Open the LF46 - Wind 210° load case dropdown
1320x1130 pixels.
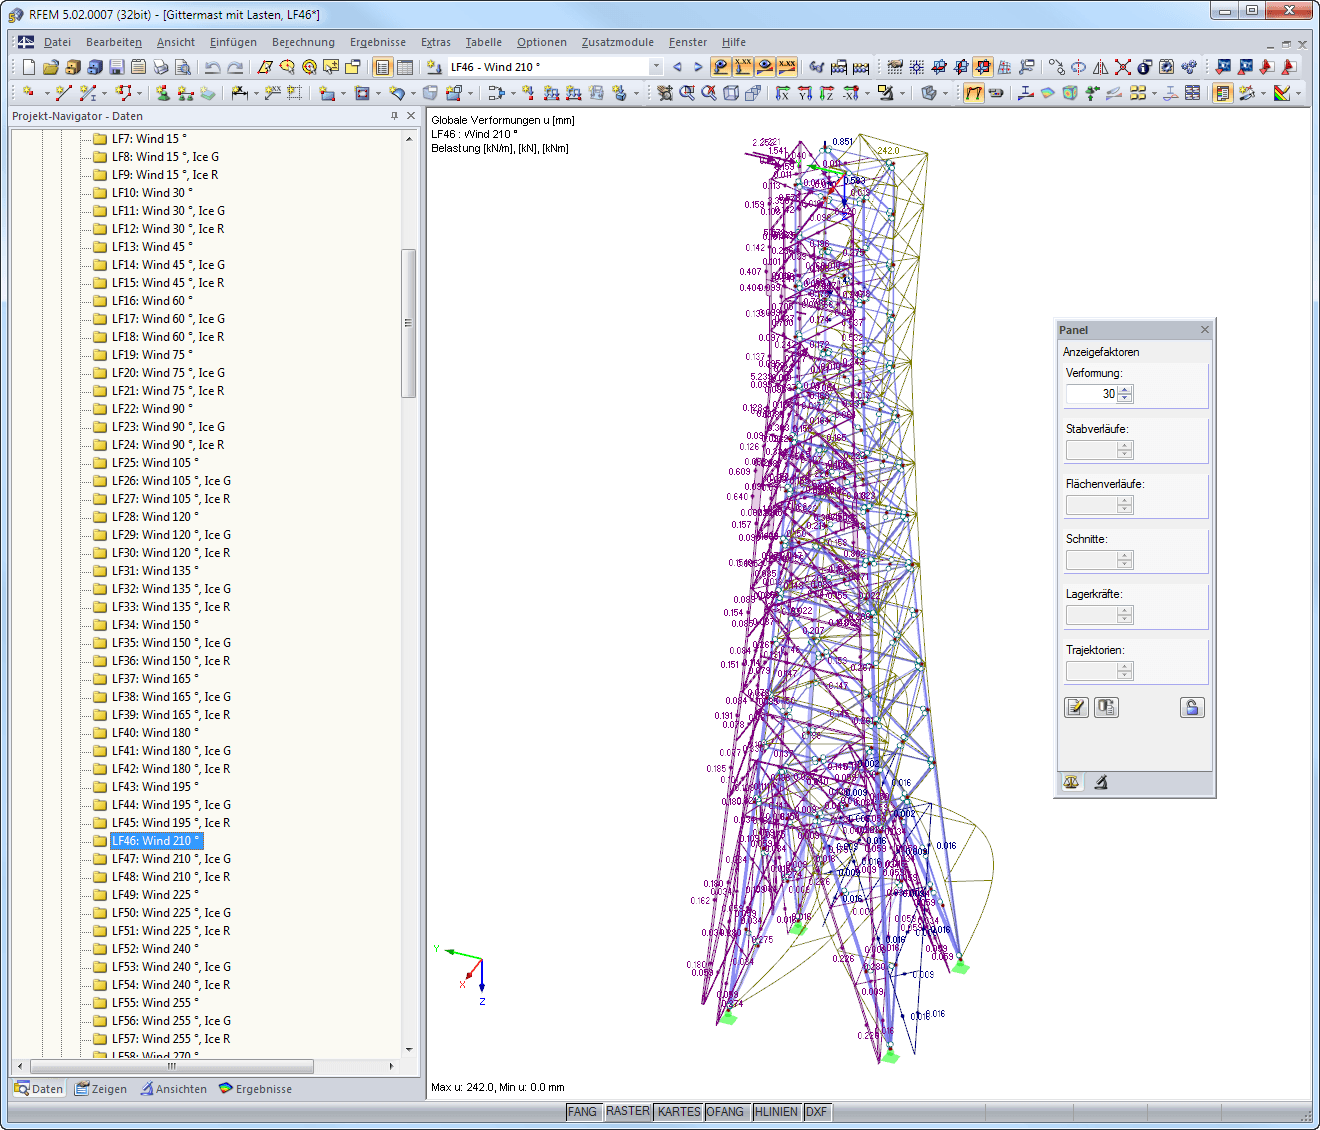[x=656, y=67]
